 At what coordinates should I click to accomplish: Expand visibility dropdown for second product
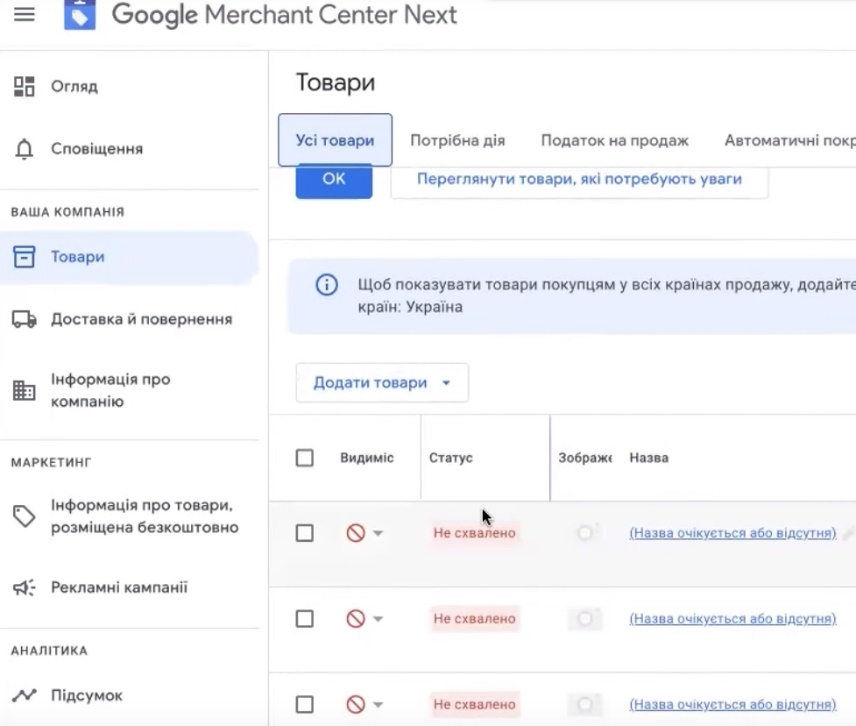[x=377, y=620]
